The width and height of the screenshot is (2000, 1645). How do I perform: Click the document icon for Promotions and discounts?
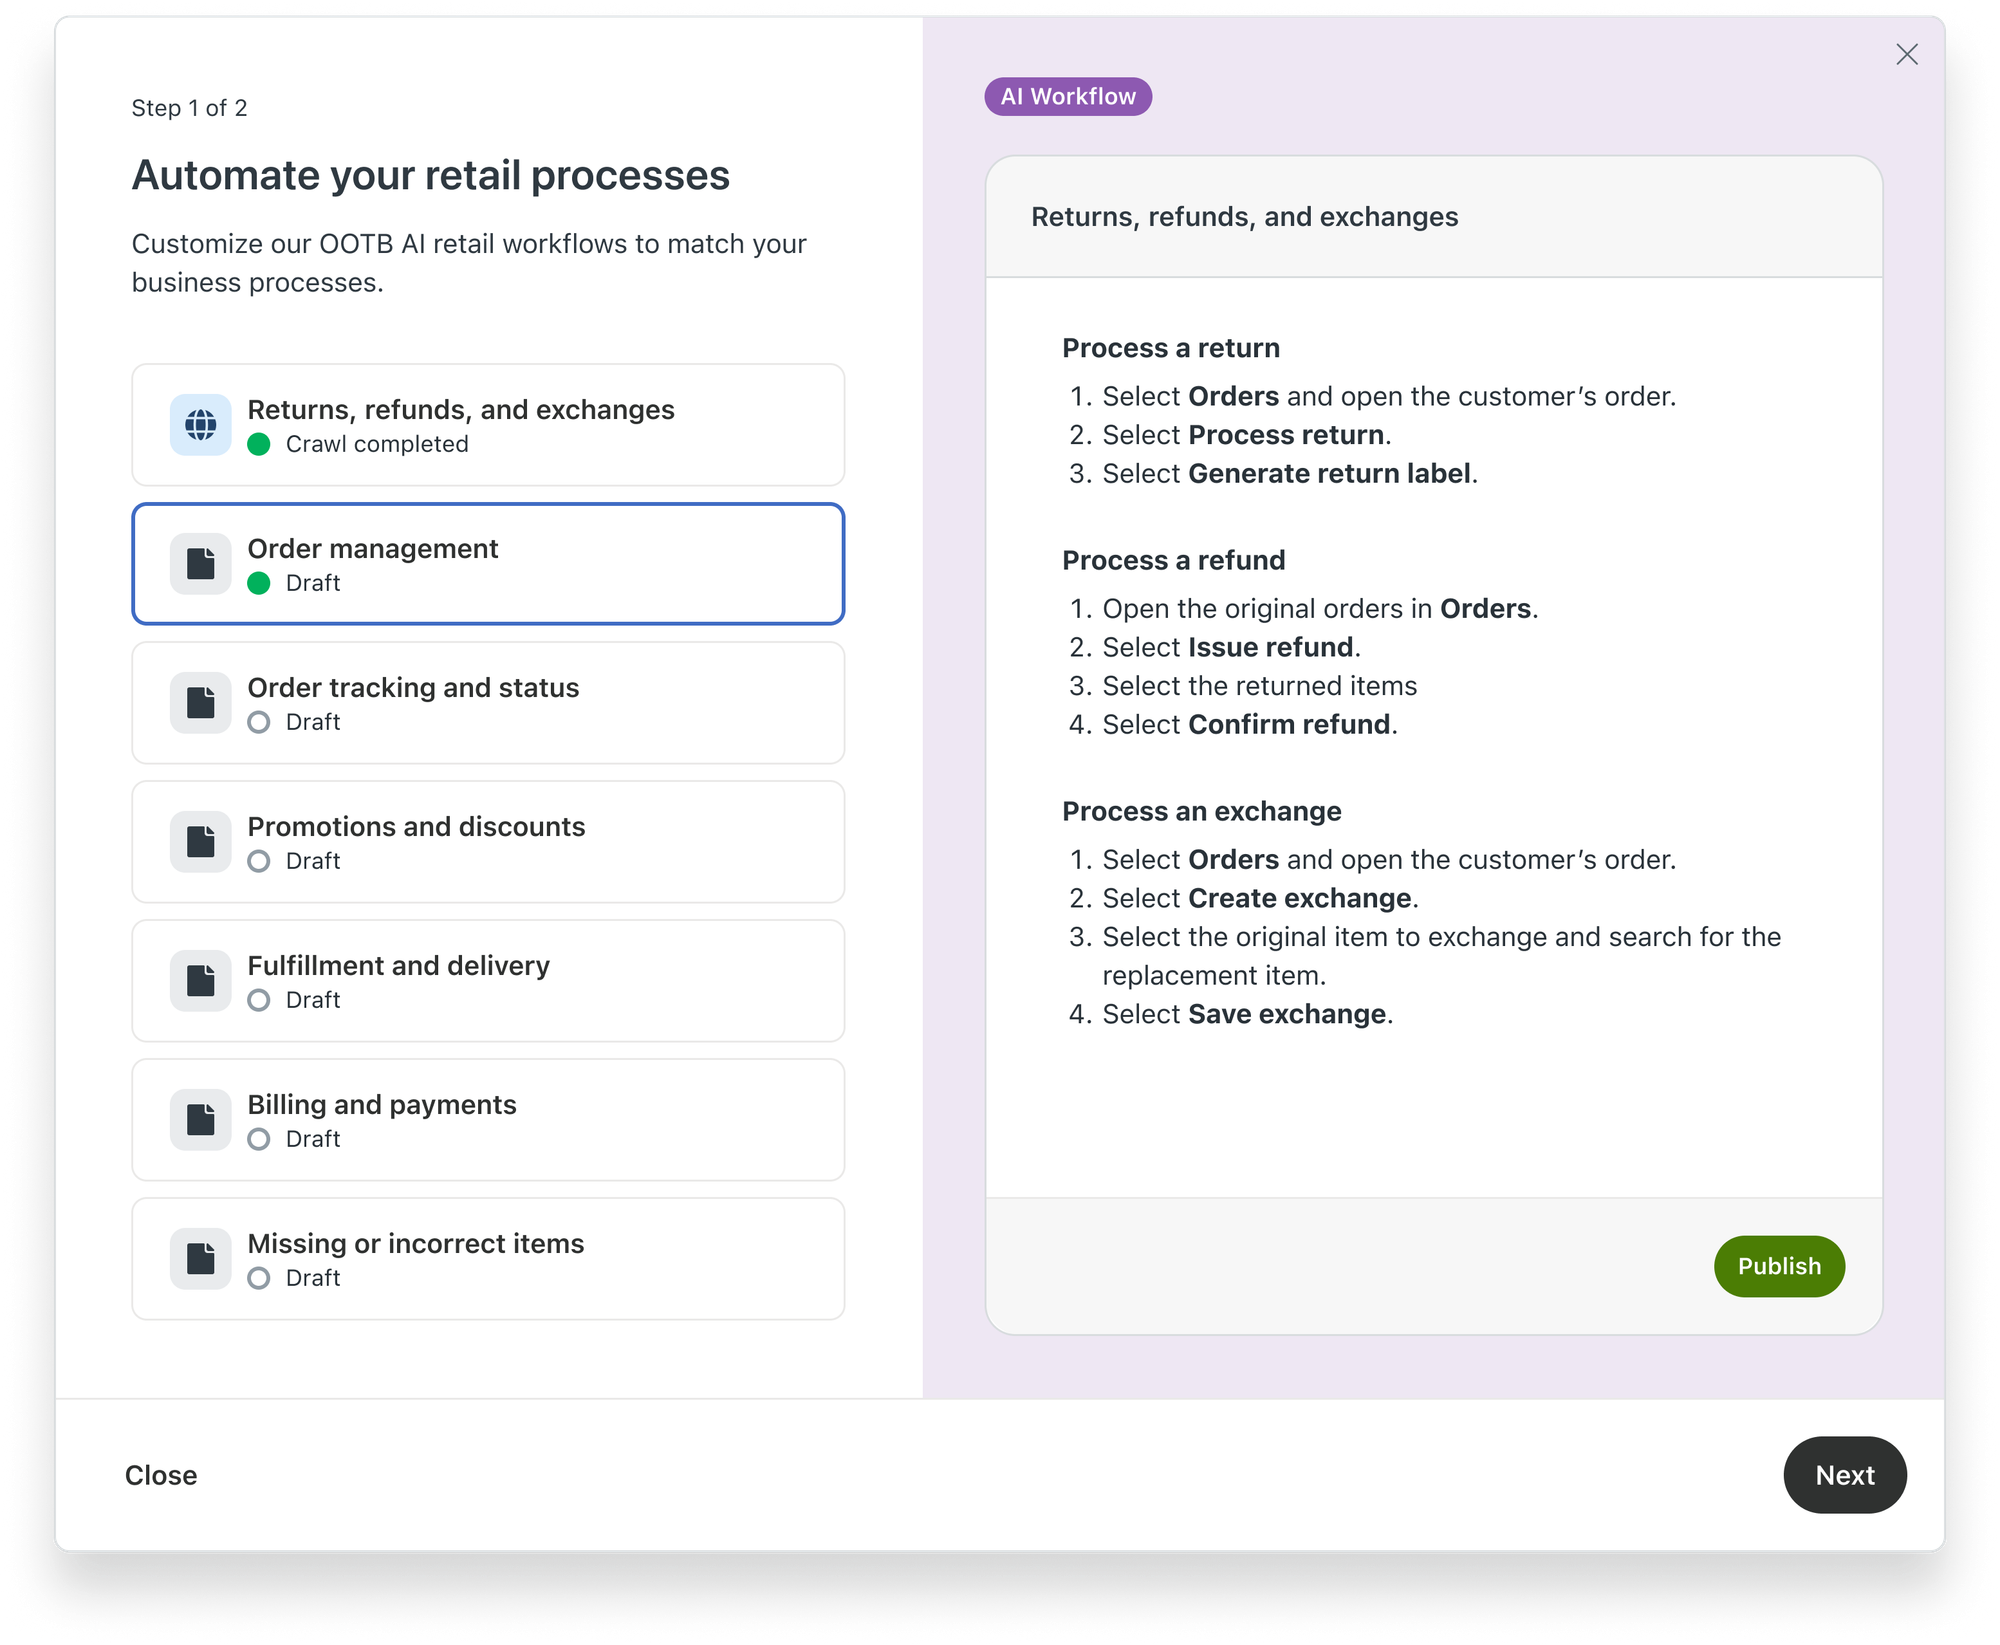click(200, 842)
